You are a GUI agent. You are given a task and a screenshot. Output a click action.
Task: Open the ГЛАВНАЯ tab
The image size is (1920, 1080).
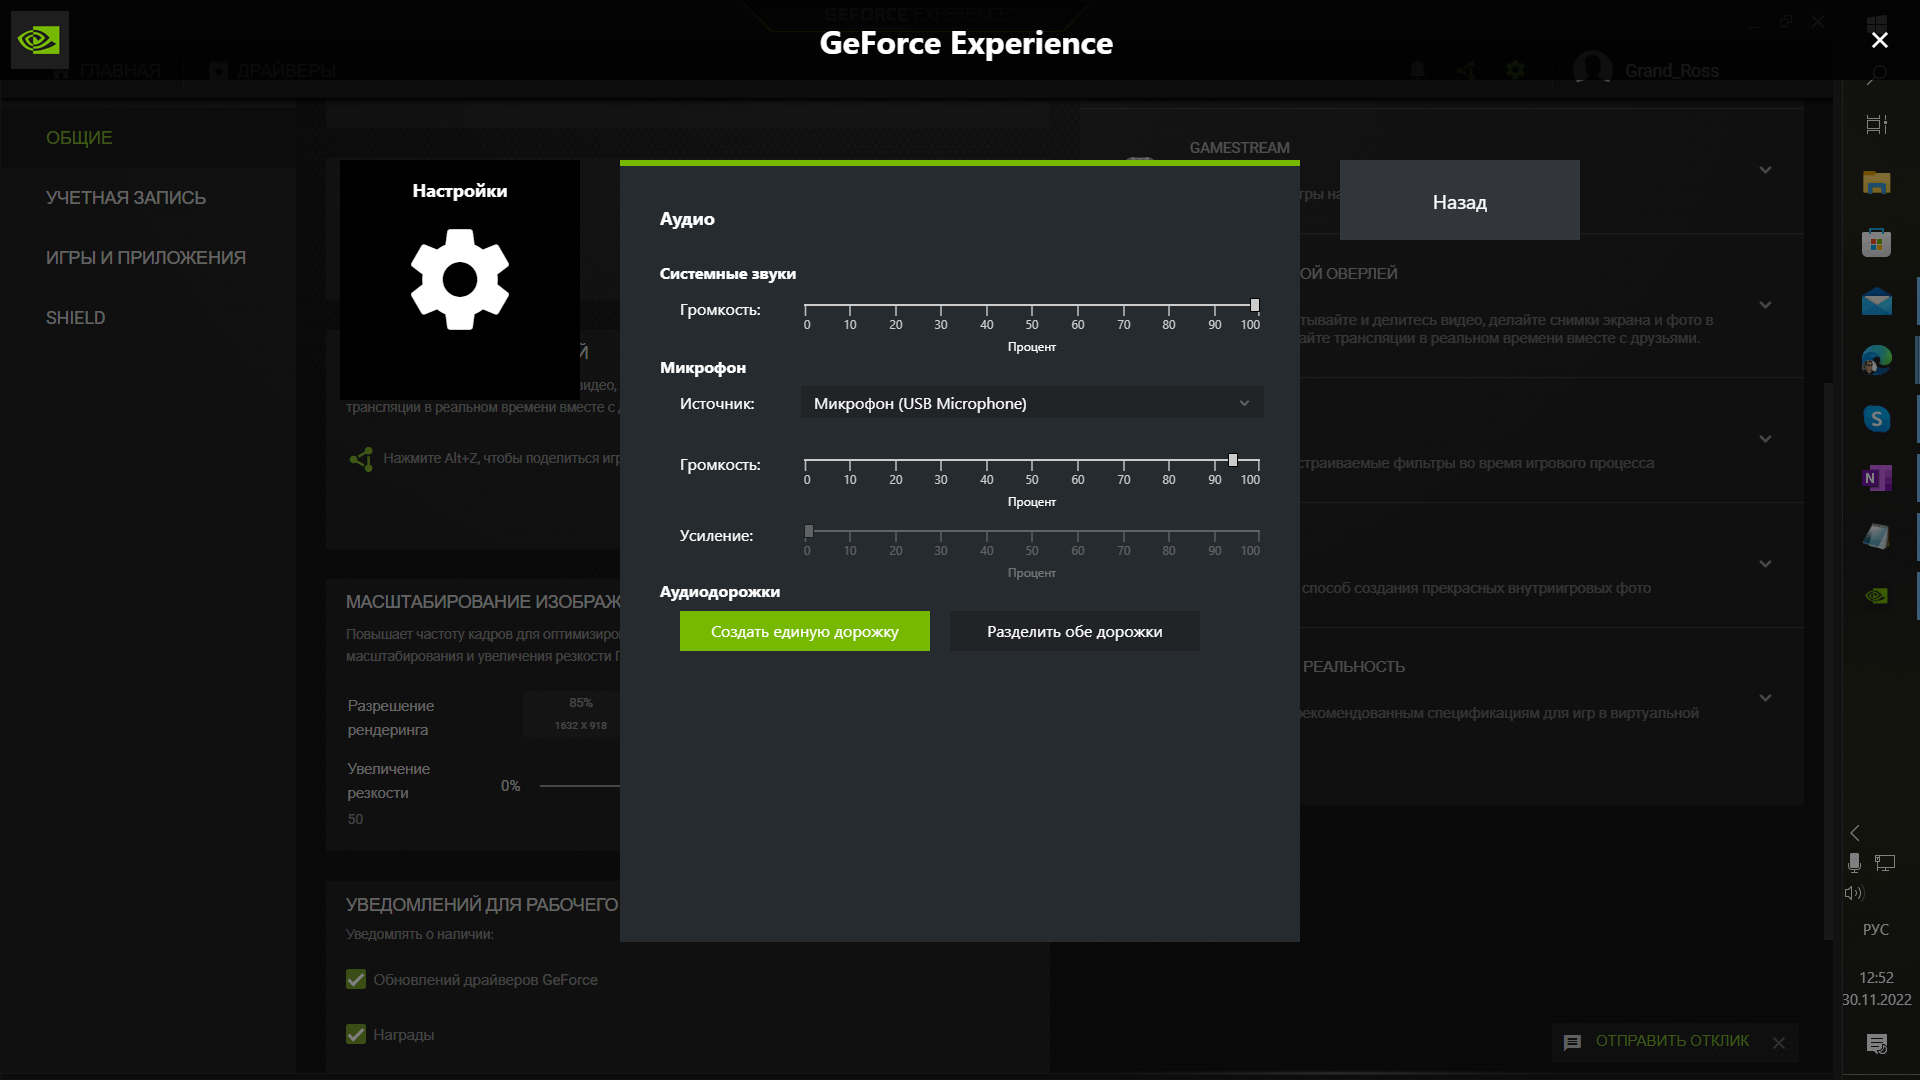tap(106, 71)
